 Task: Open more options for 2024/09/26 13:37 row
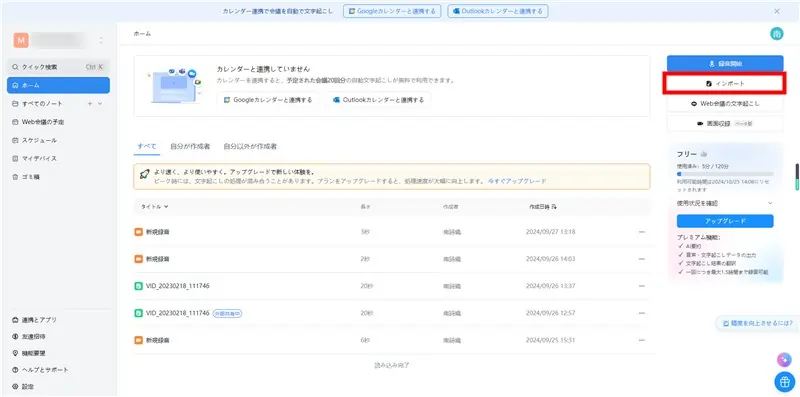click(642, 286)
